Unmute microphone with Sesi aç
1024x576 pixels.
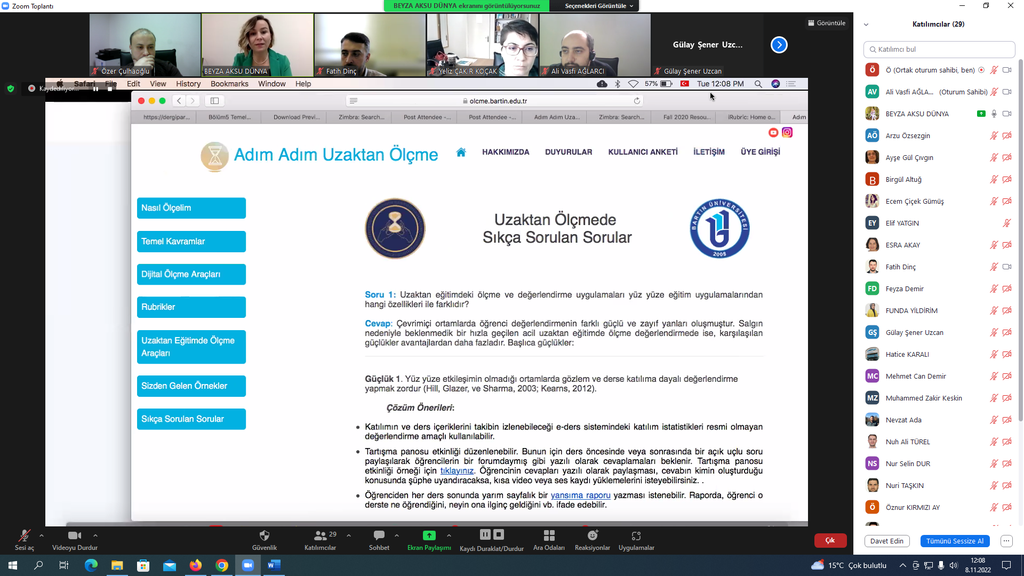(23, 536)
